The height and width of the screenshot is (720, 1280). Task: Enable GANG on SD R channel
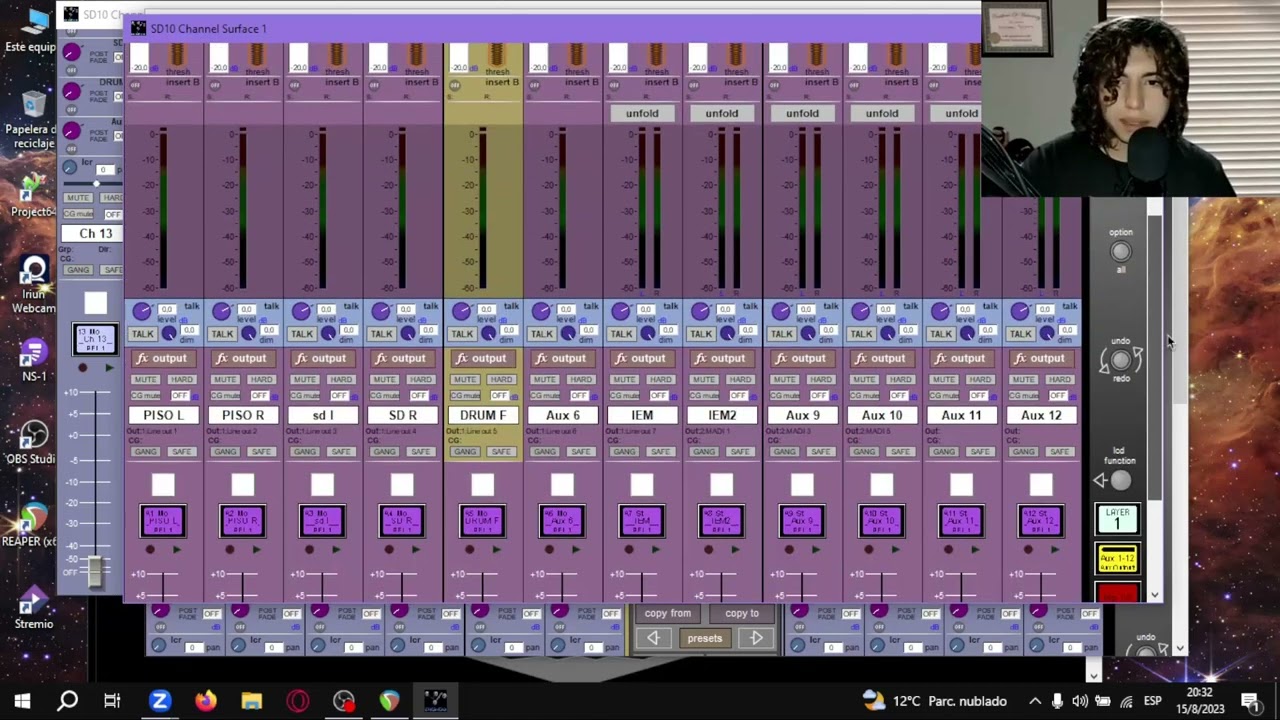tap(385, 452)
